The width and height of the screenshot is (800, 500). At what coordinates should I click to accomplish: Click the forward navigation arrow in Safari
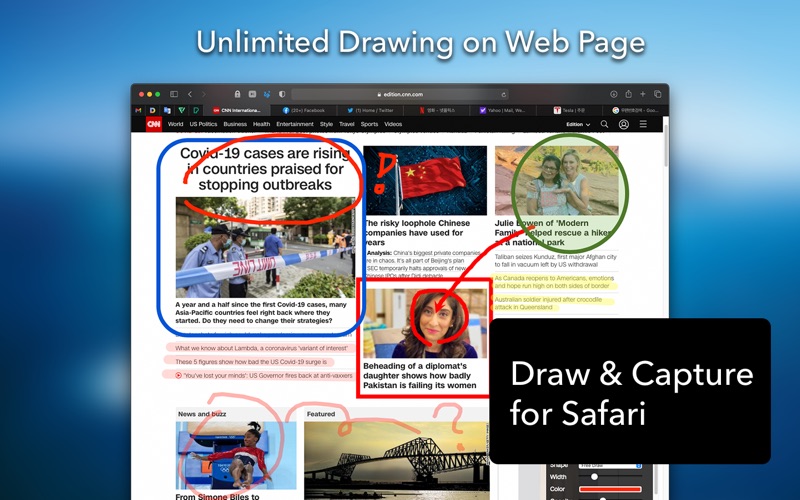click(204, 94)
